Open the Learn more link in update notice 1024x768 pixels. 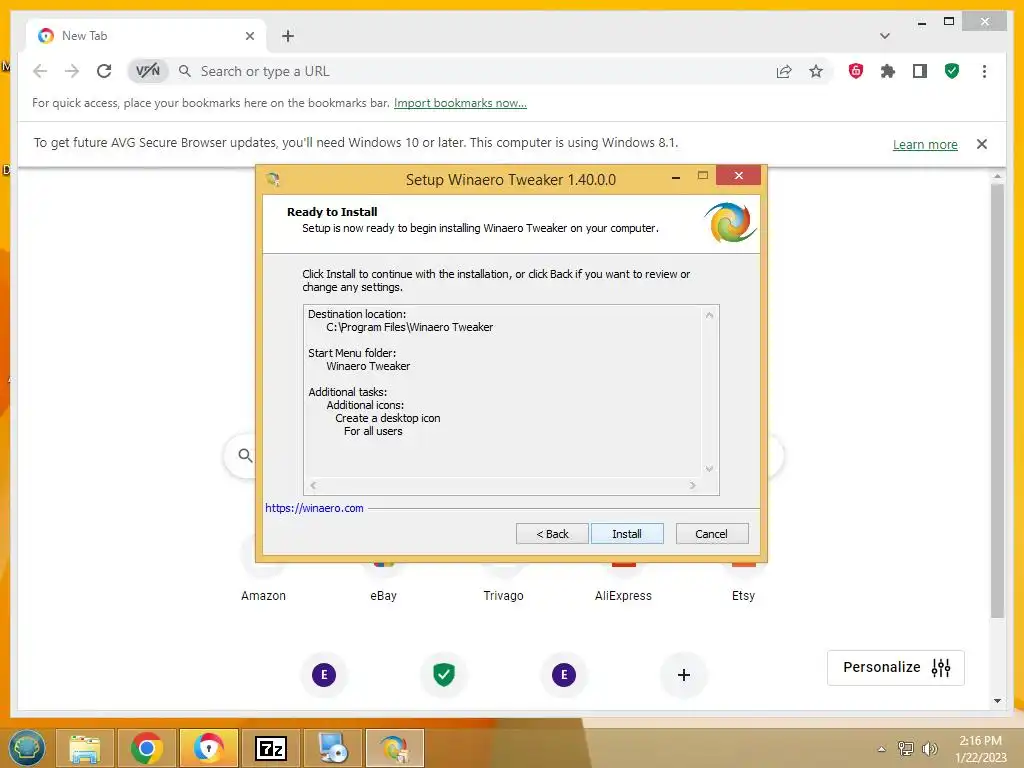925,144
